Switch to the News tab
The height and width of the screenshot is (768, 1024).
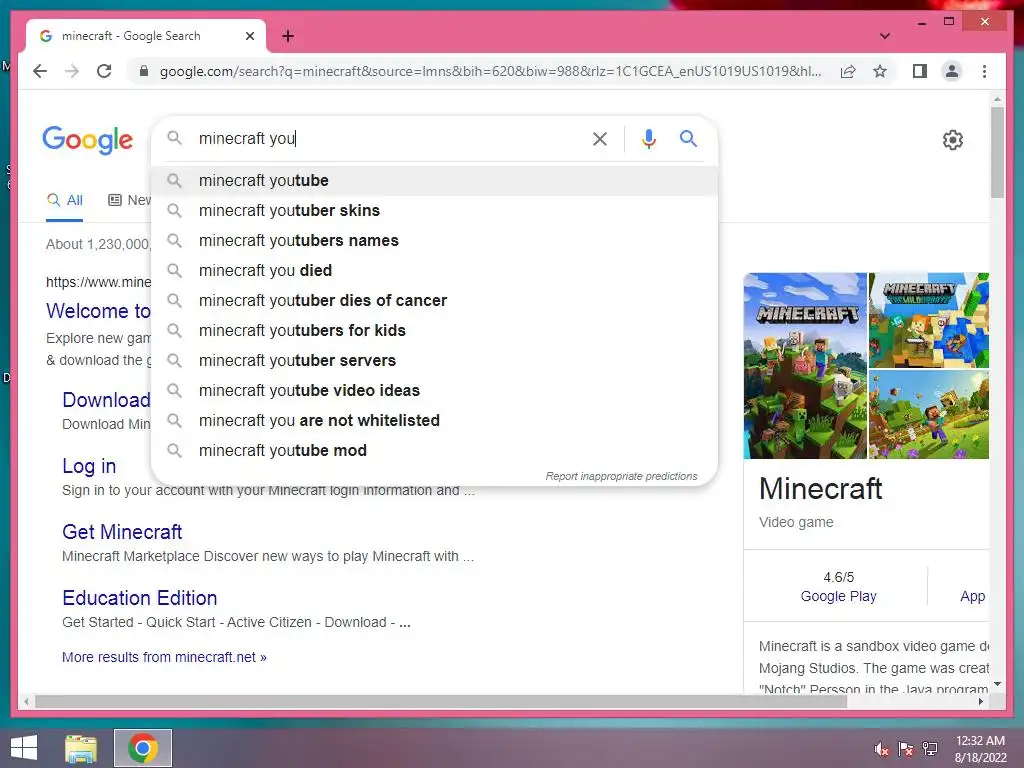pyautogui.click(x=129, y=200)
